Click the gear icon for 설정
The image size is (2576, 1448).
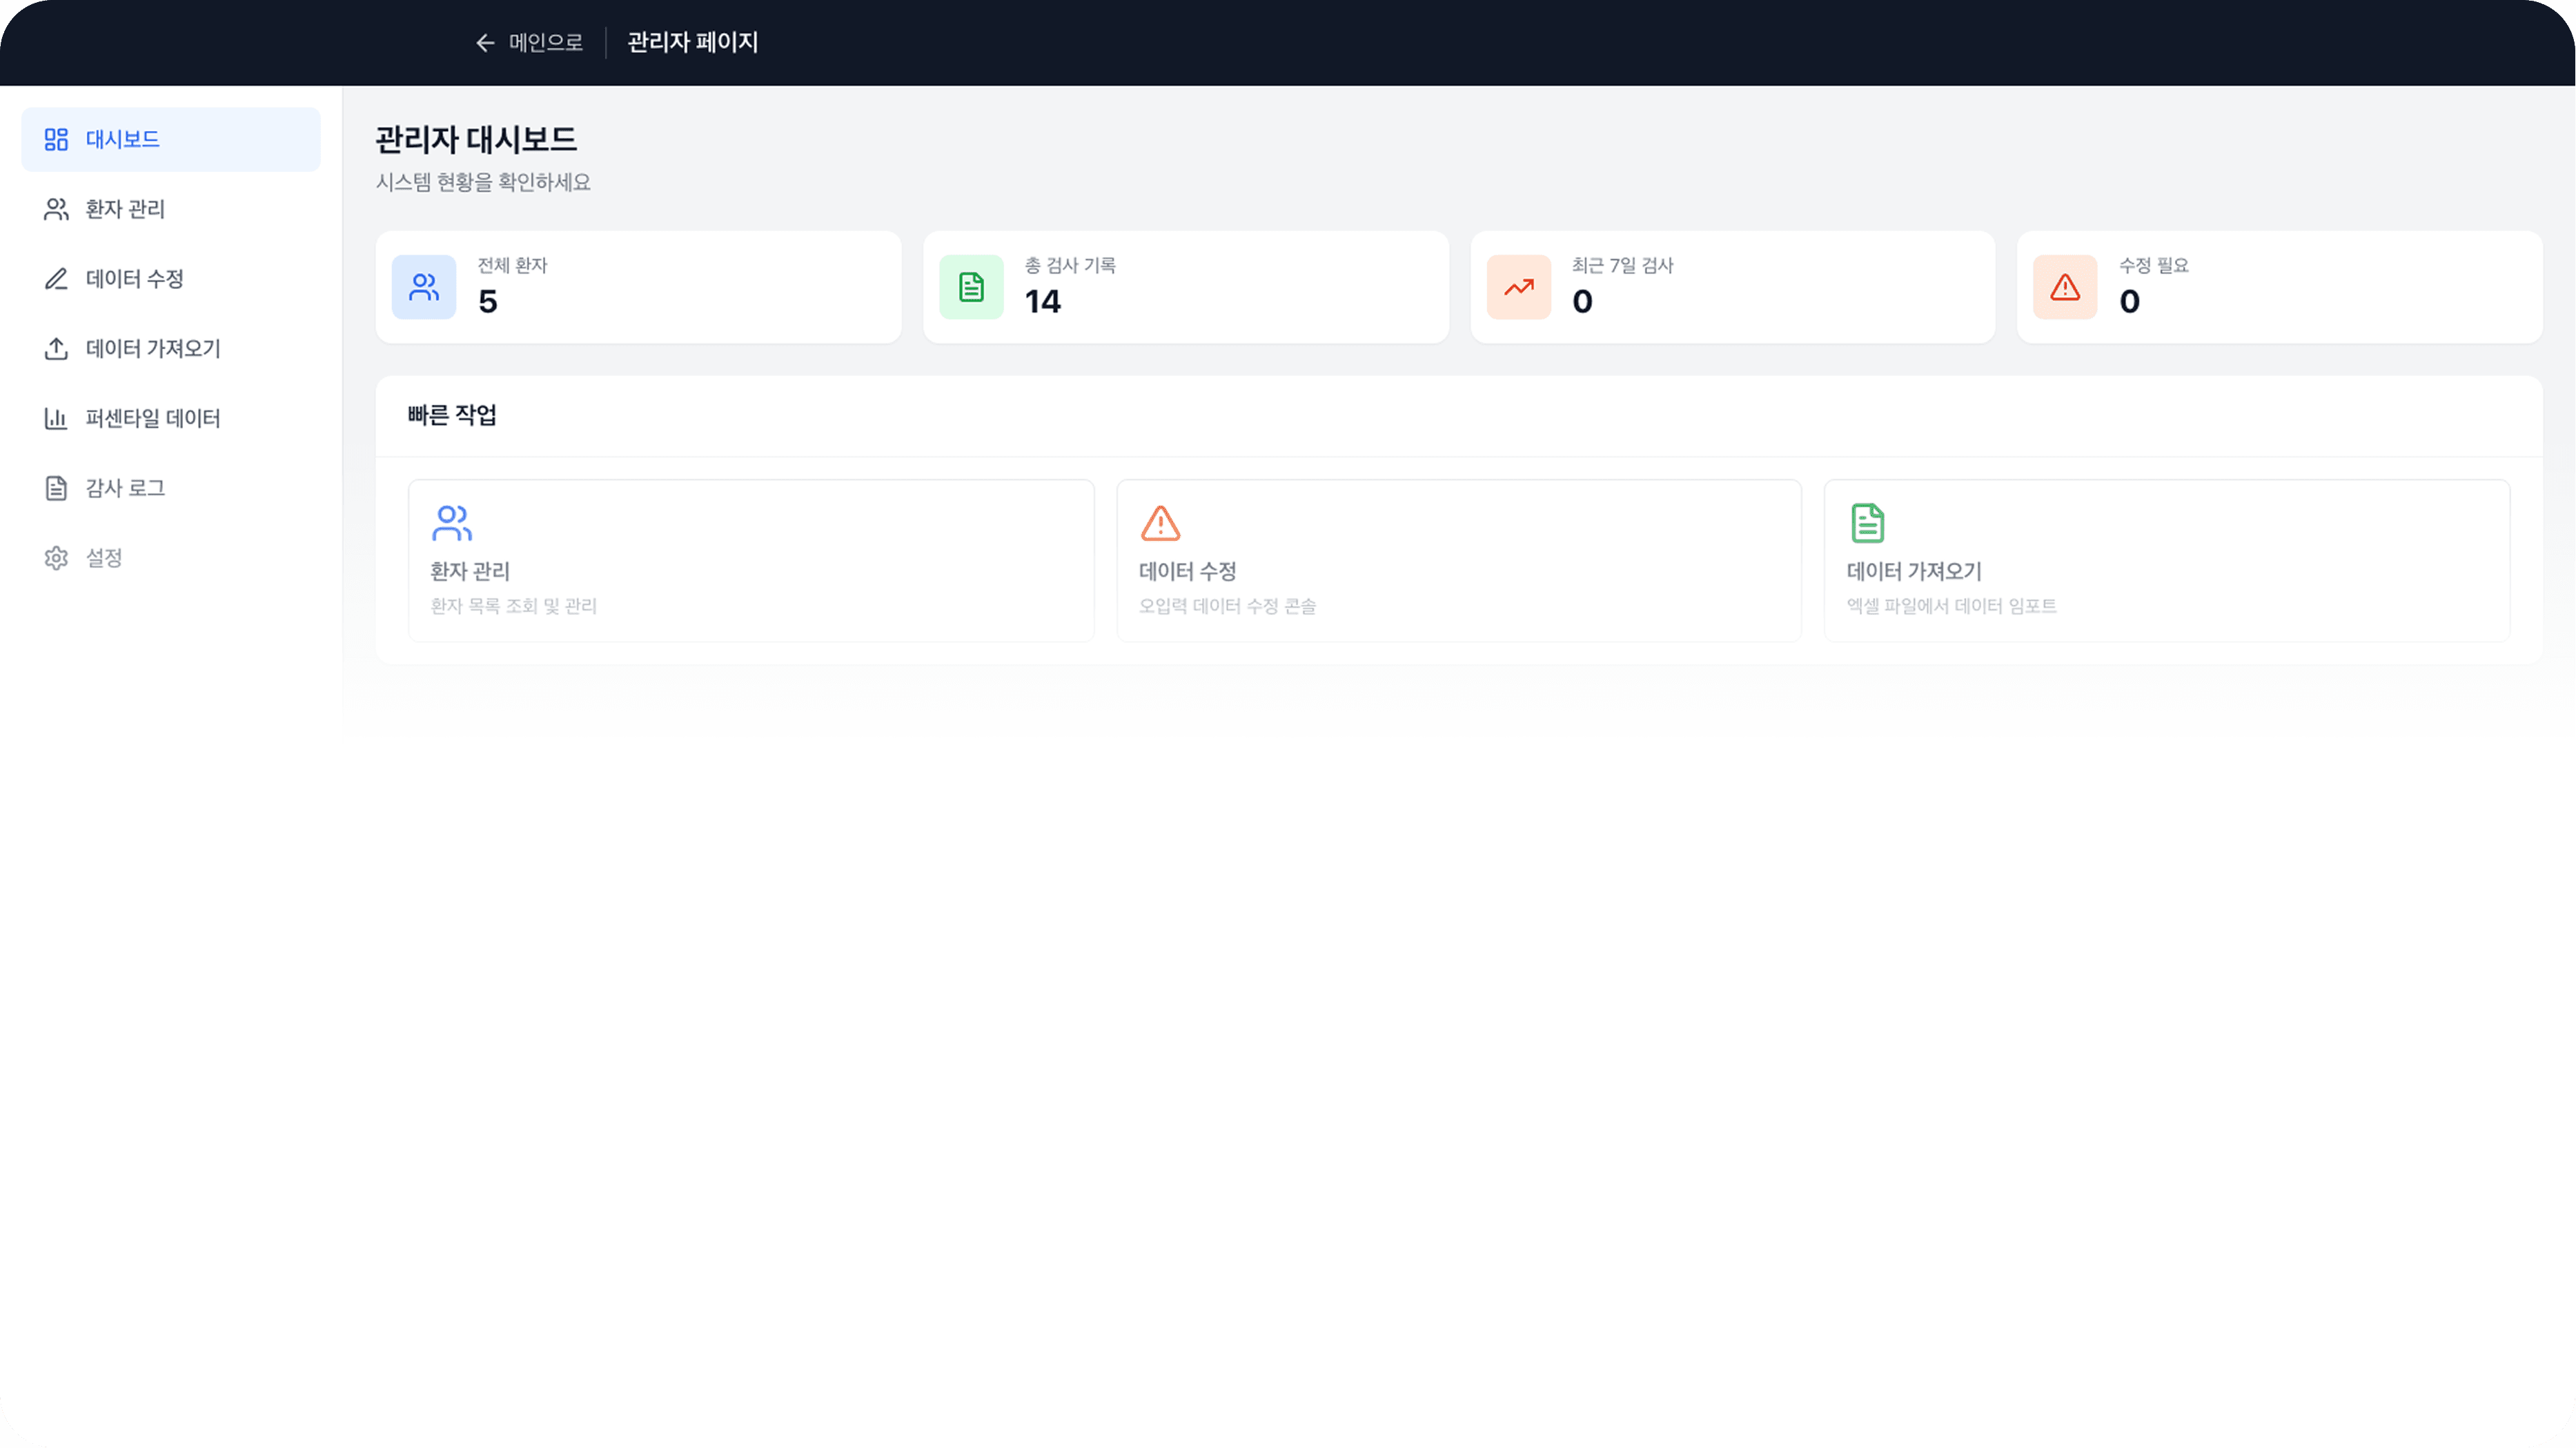(x=56, y=558)
